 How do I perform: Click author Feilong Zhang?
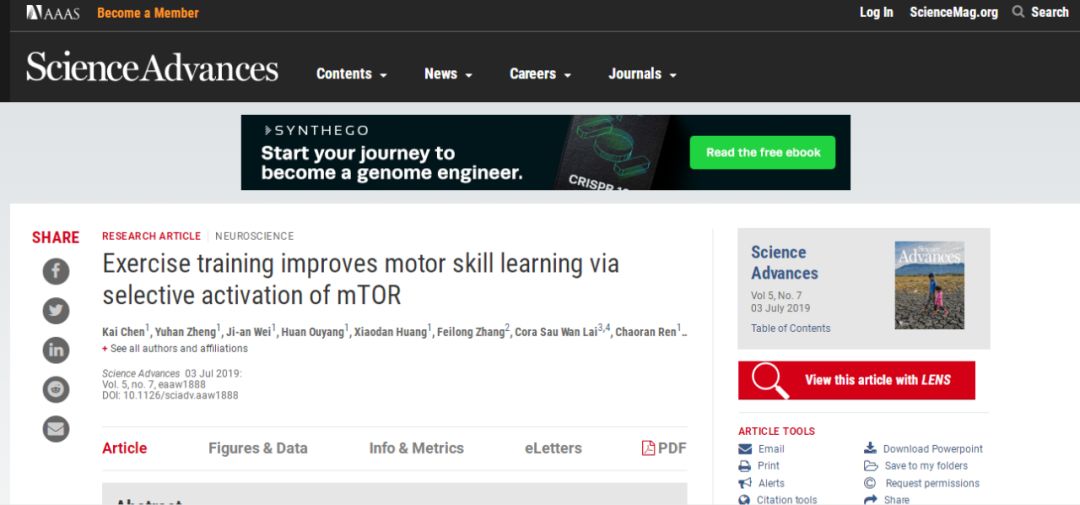471,332
